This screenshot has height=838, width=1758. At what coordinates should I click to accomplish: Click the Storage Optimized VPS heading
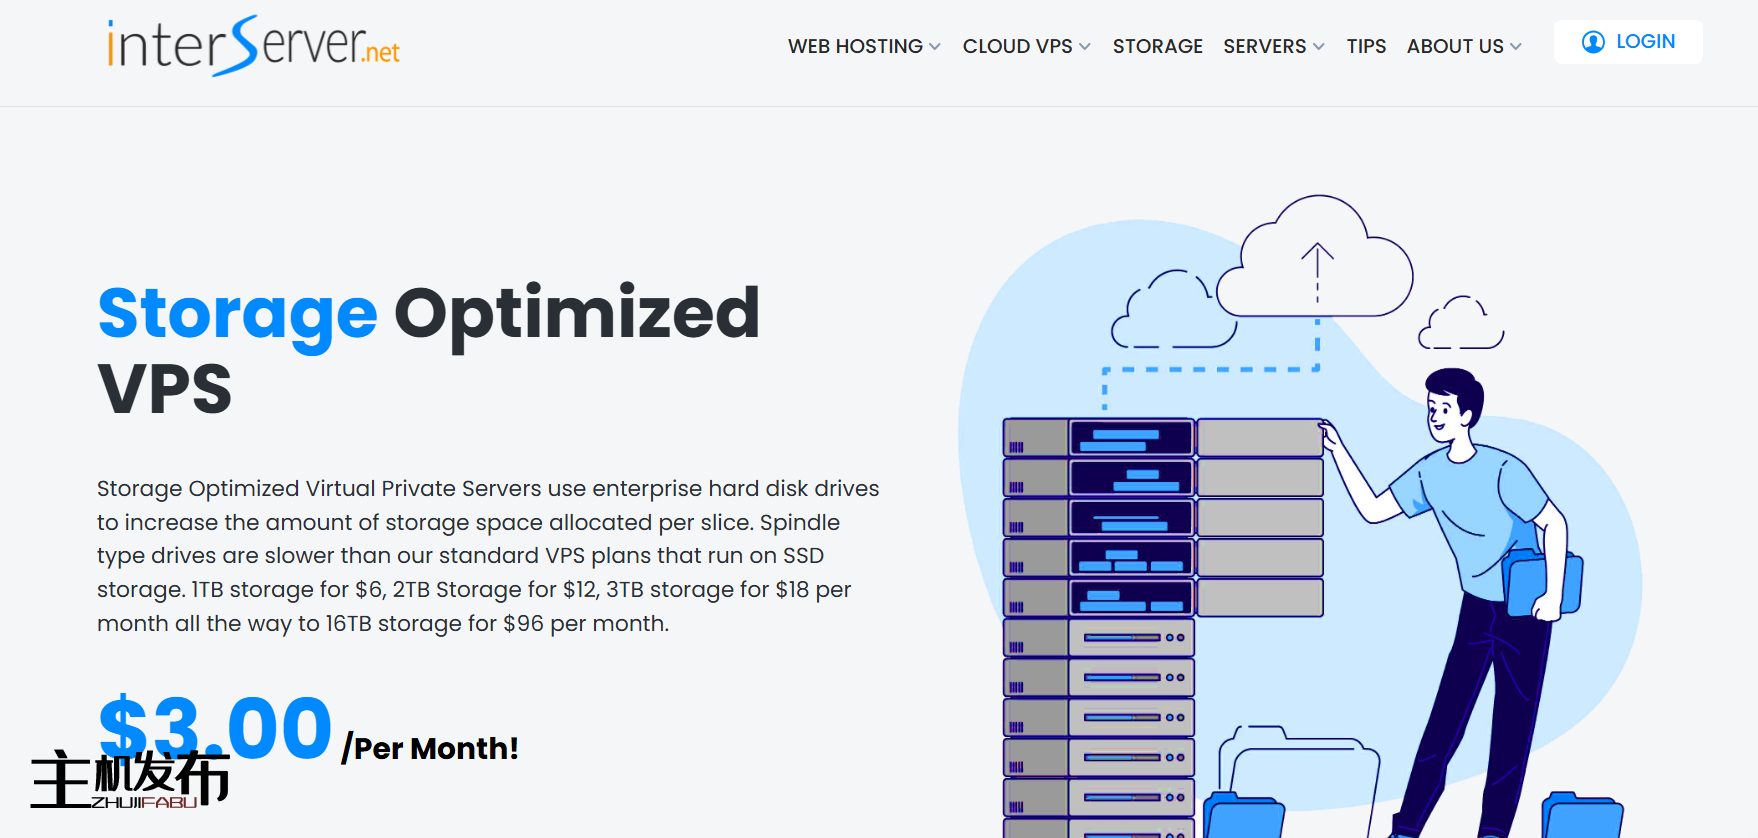(x=428, y=349)
